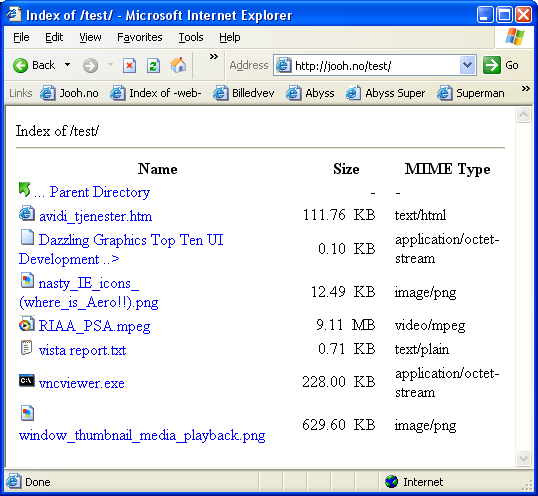538x496 pixels.
Task: Click the Stop loading toolbar icon
Action: click(129, 65)
